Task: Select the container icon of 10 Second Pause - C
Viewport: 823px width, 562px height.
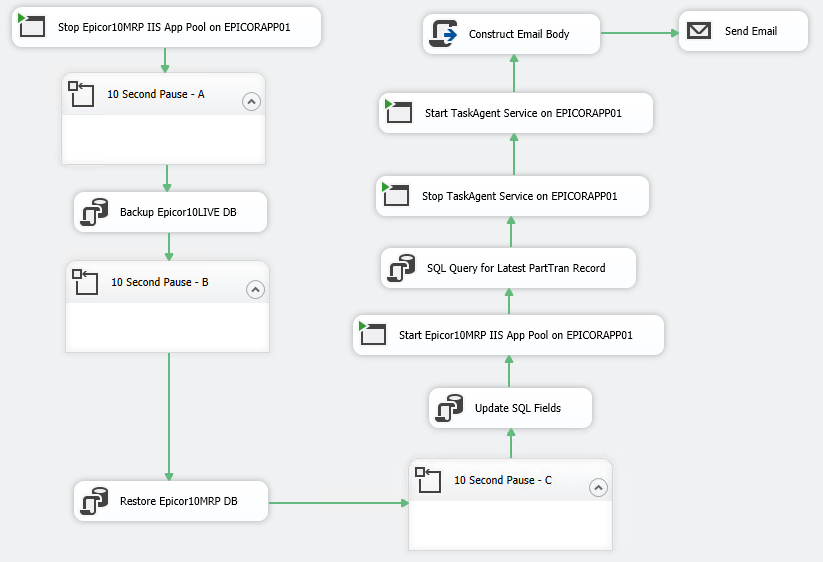Action: click(428, 480)
